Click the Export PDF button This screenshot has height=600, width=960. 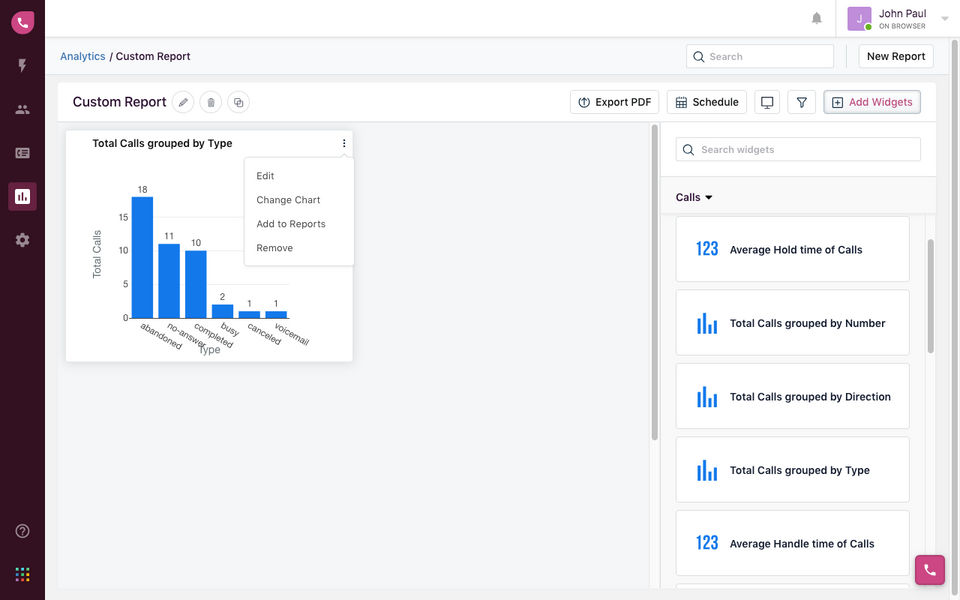pyautogui.click(x=614, y=102)
